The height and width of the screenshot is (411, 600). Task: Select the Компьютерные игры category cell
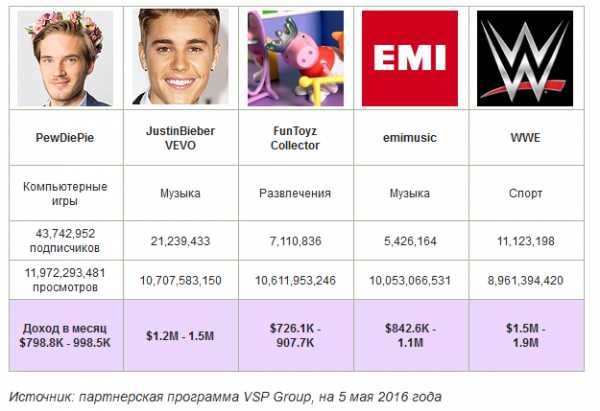(x=66, y=193)
